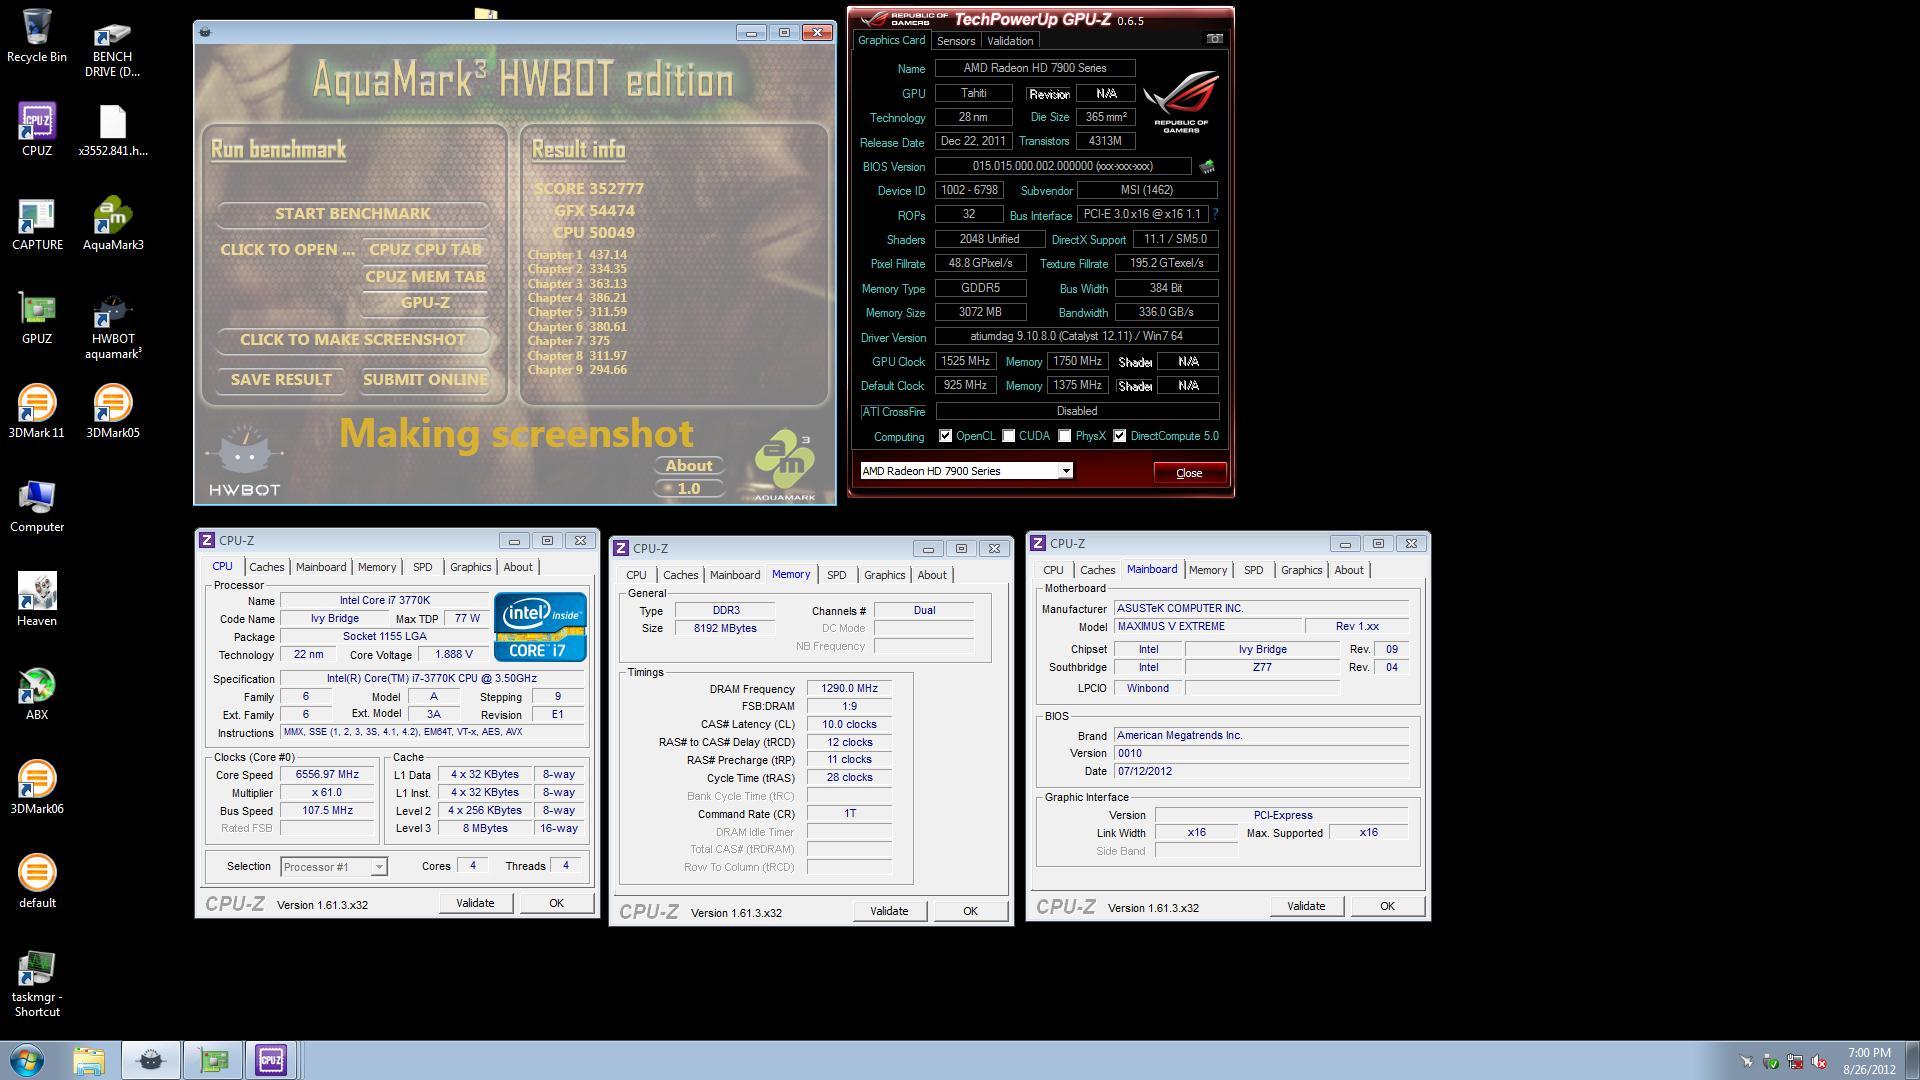This screenshot has height=1080, width=1920.
Task: Click the taskbar clock showing 7:00 PM
Action: click(1869, 1061)
